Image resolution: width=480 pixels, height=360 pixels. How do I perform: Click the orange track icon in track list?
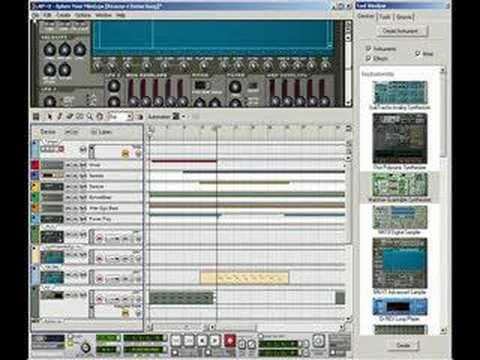click(x=35, y=208)
